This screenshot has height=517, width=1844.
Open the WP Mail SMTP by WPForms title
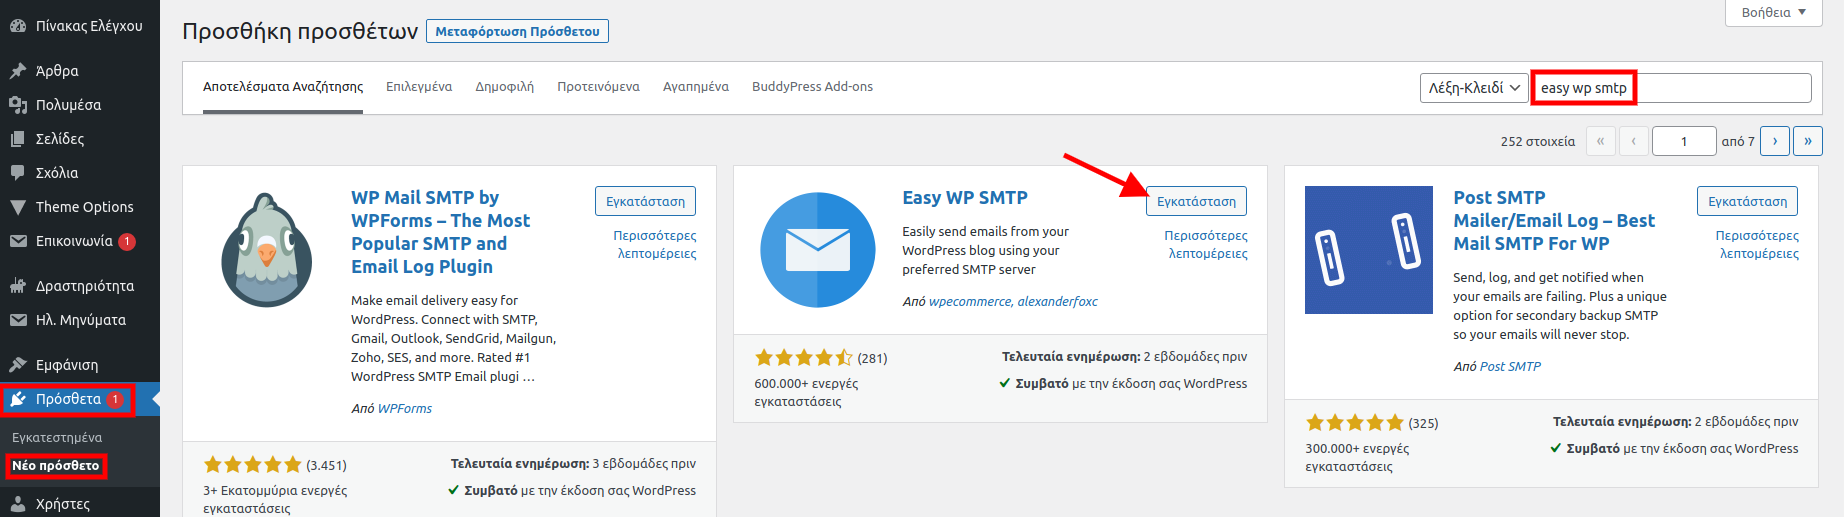tap(441, 232)
